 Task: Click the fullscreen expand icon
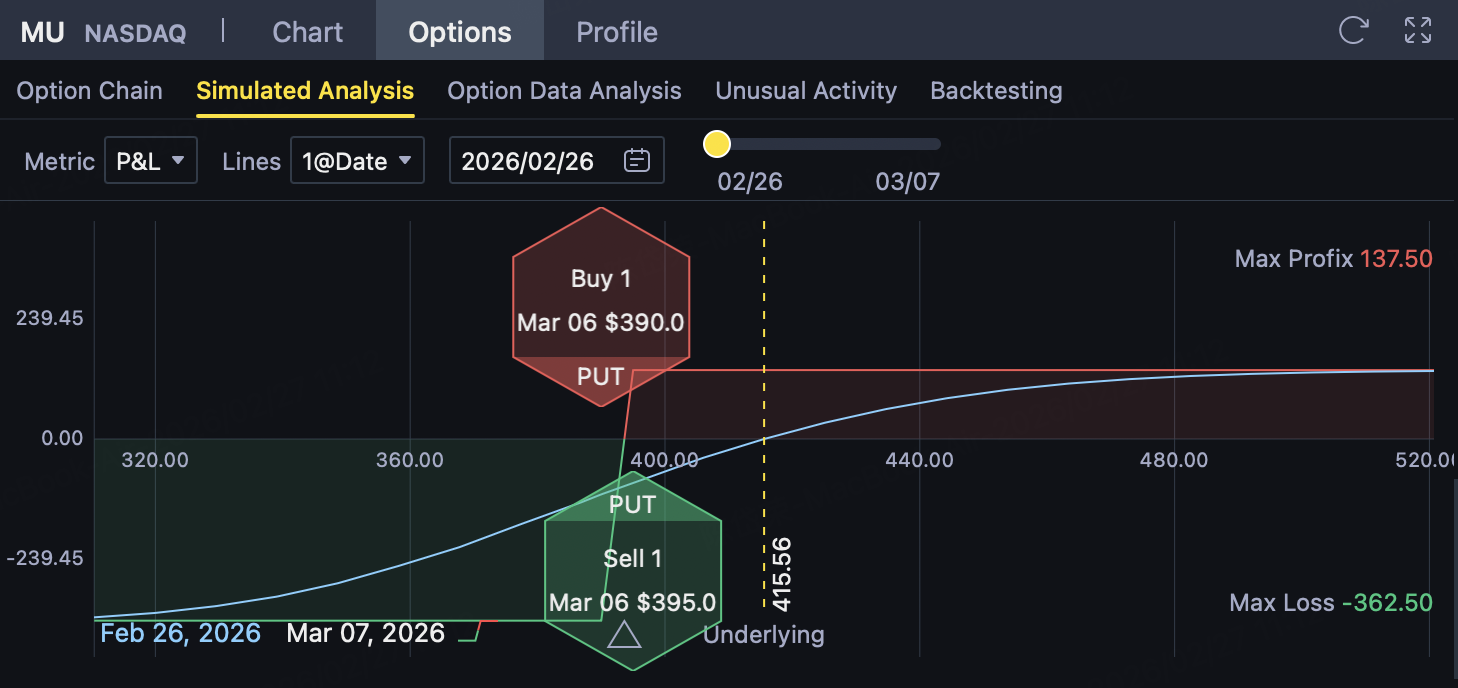point(1418,30)
